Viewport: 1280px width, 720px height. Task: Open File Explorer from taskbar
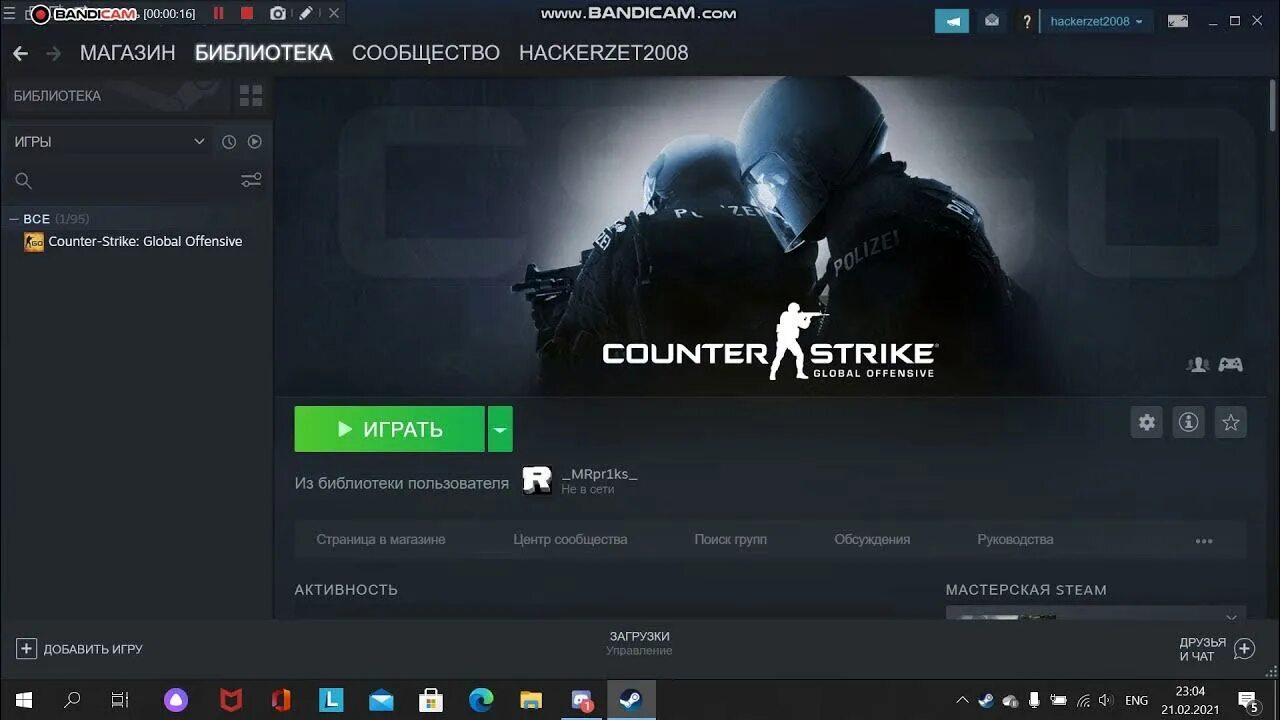pyautogui.click(x=531, y=700)
